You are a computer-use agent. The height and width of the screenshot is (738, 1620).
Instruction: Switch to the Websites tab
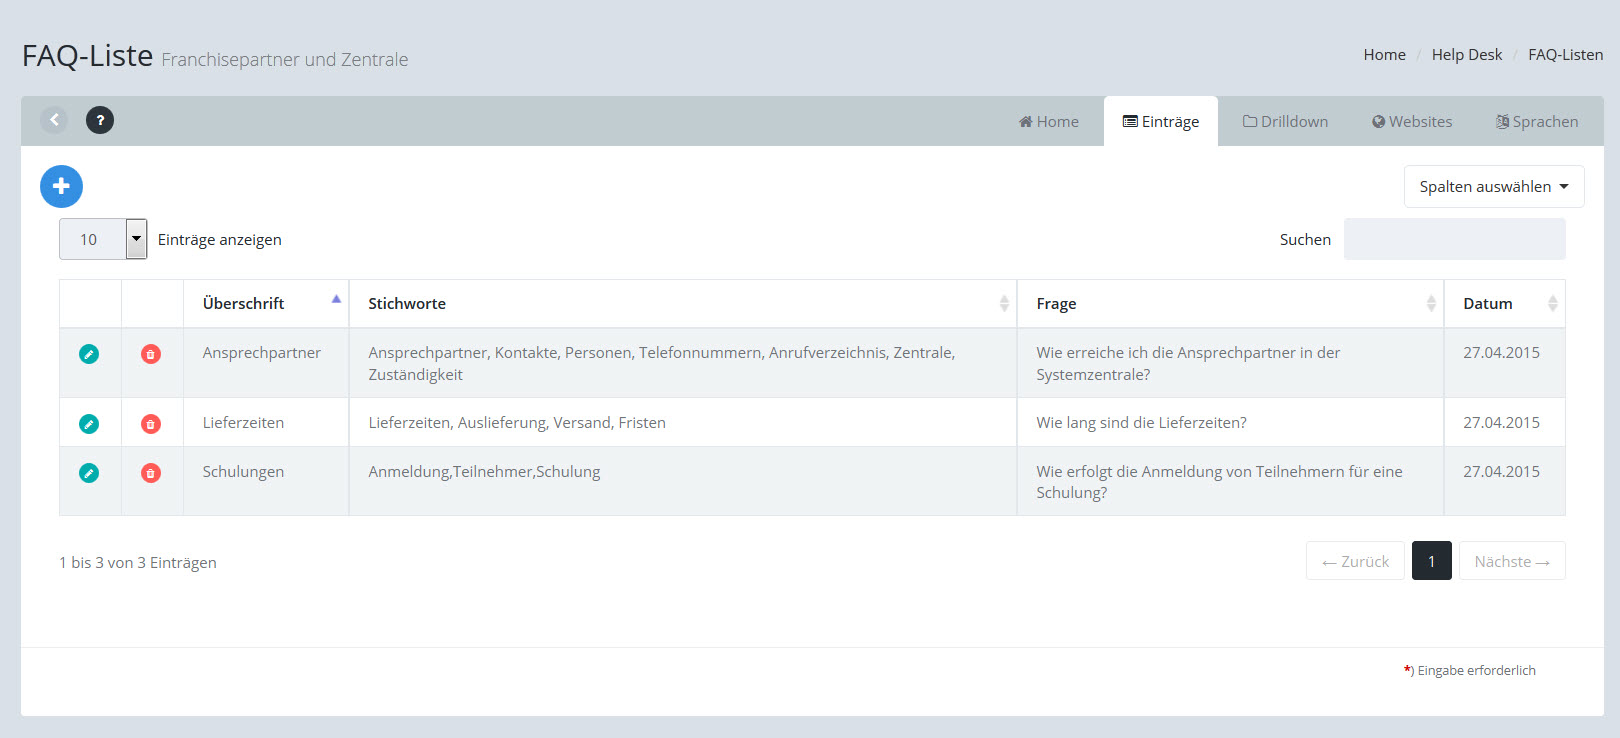[x=1411, y=122]
